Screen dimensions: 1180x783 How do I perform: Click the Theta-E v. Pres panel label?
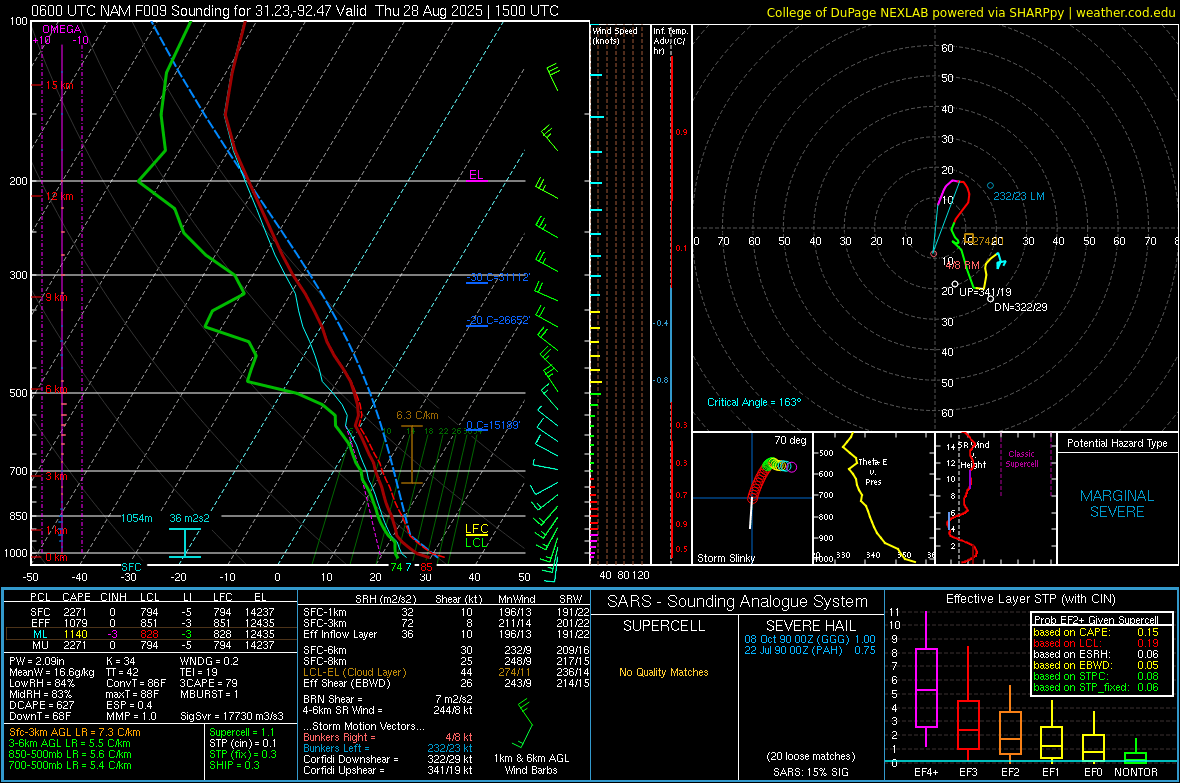[x=873, y=471]
